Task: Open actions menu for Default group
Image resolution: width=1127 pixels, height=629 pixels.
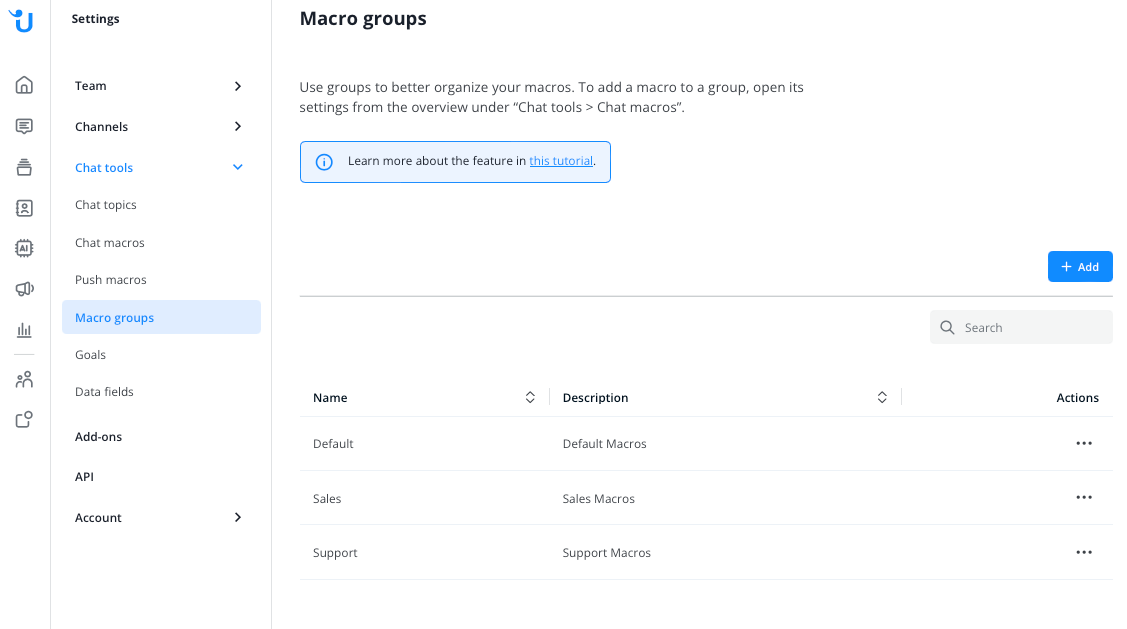Action: click(1083, 443)
